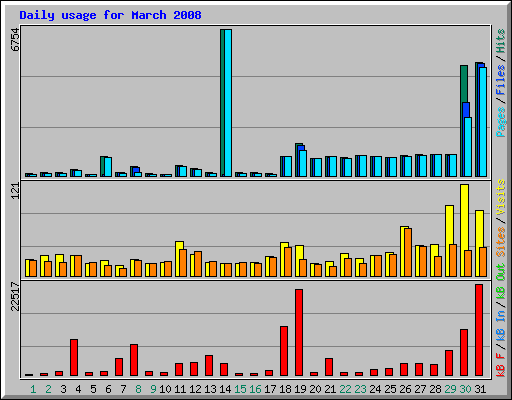Select the yellow visits bar for day 30
The image size is (512, 400).
[464, 217]
